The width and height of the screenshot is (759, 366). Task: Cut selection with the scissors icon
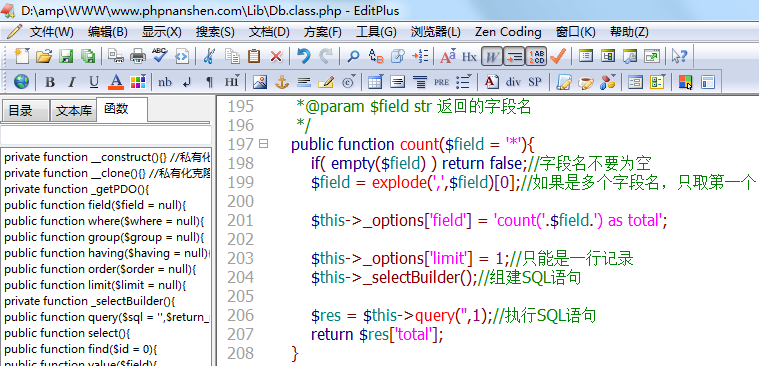click(x=209, y=56)
